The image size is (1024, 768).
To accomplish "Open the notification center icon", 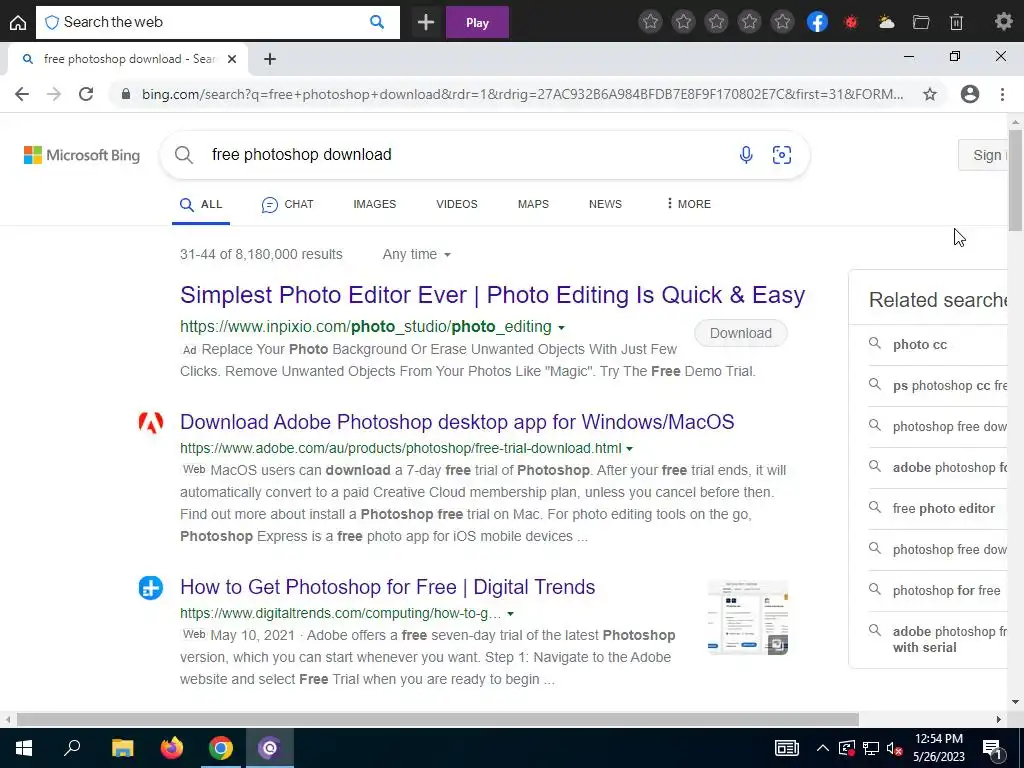I will pos(992,748).
